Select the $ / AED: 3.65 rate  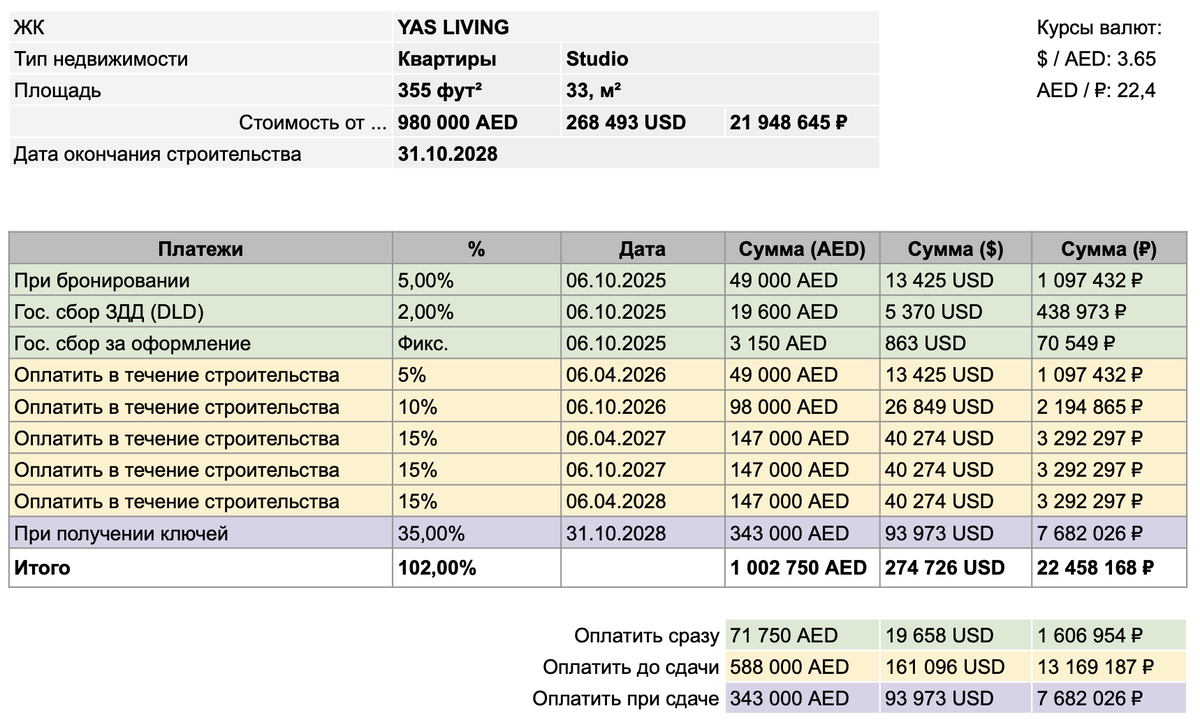point(1096,59)
